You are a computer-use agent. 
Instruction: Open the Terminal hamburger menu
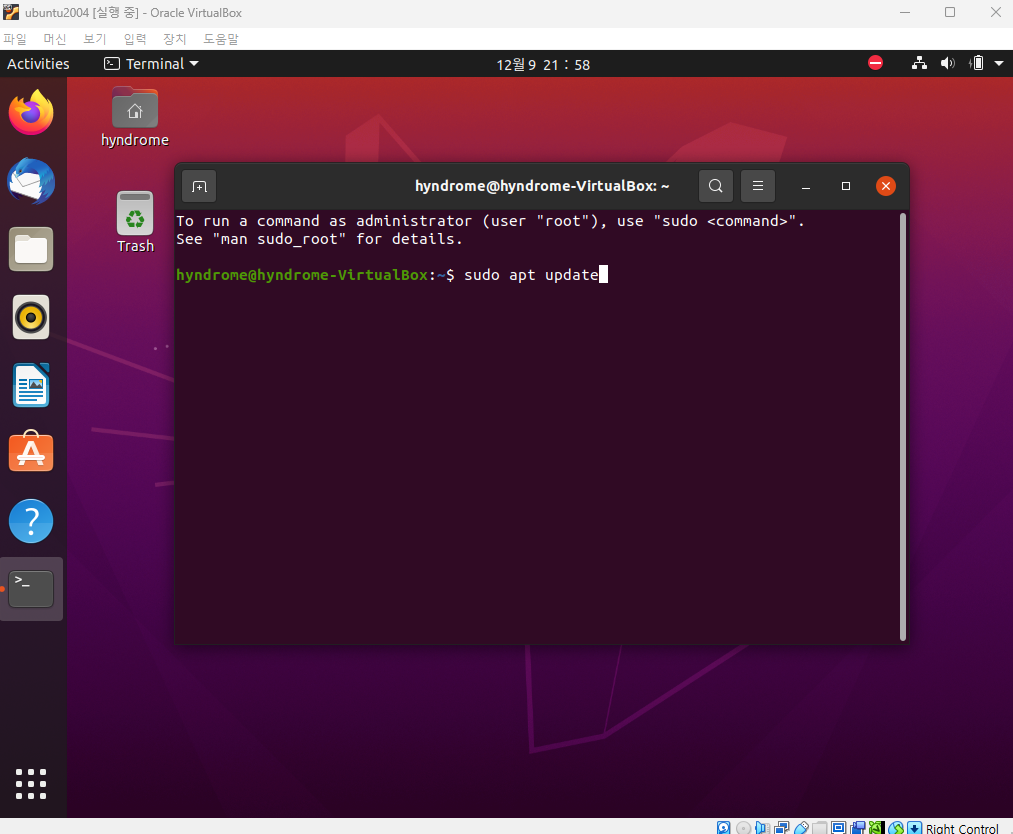pyautogui.click(x=758, y=186)
